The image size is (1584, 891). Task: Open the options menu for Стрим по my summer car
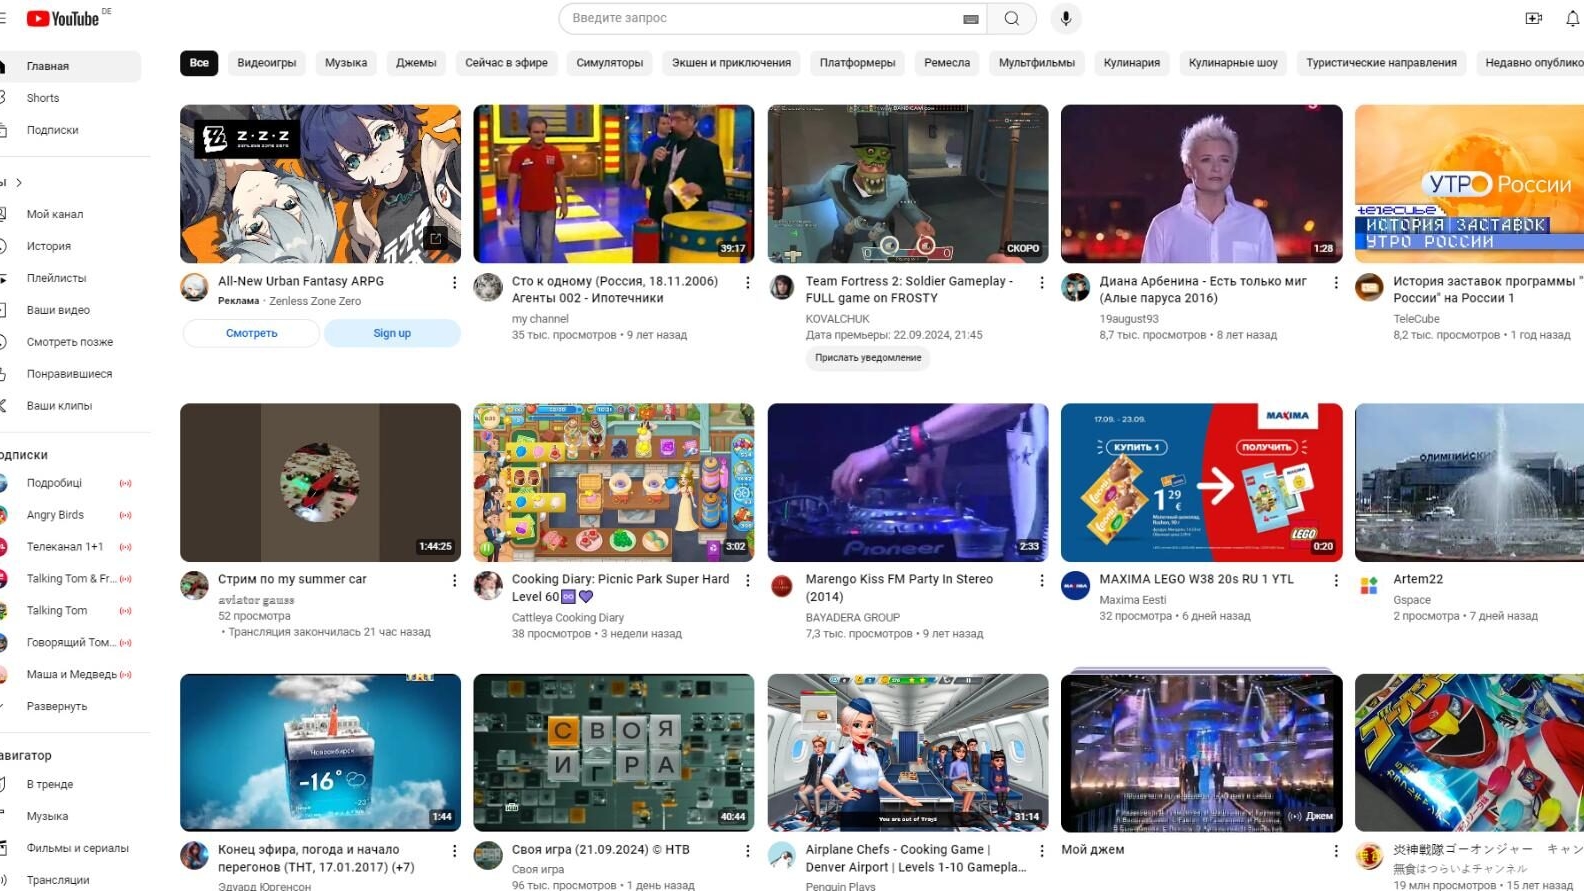454,580
